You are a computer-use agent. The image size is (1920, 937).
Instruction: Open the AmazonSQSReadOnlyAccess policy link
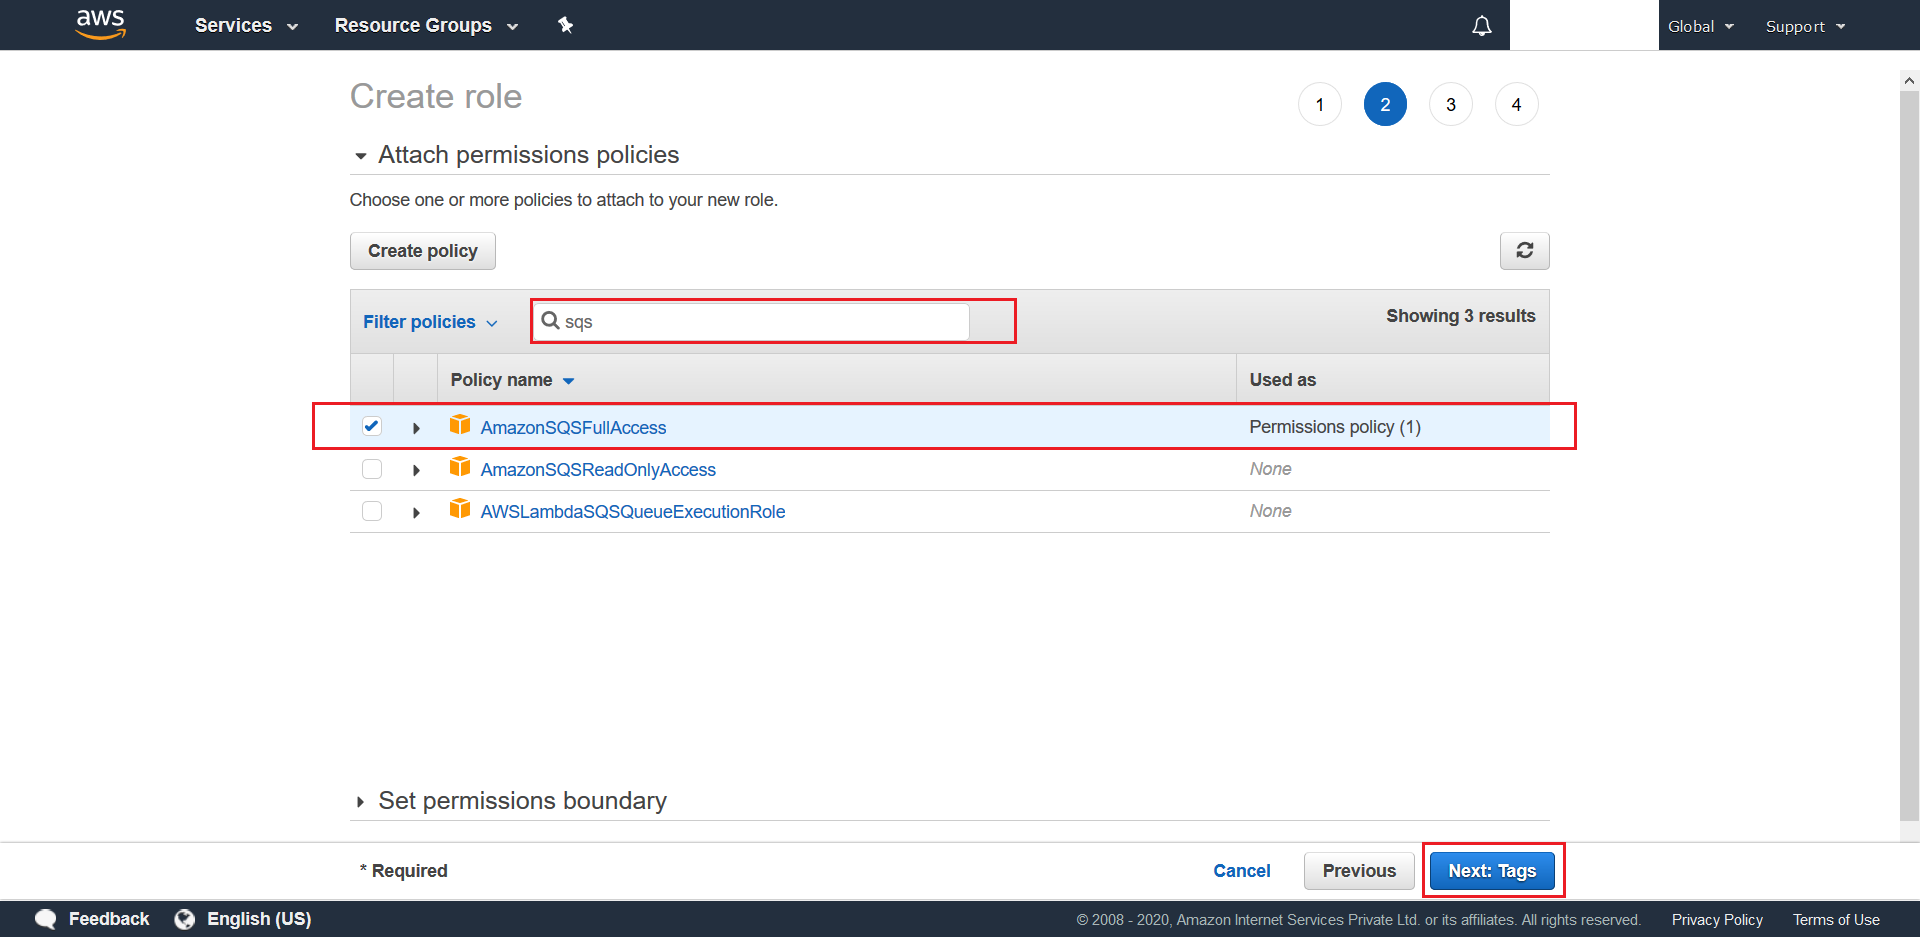pos(598,470)
